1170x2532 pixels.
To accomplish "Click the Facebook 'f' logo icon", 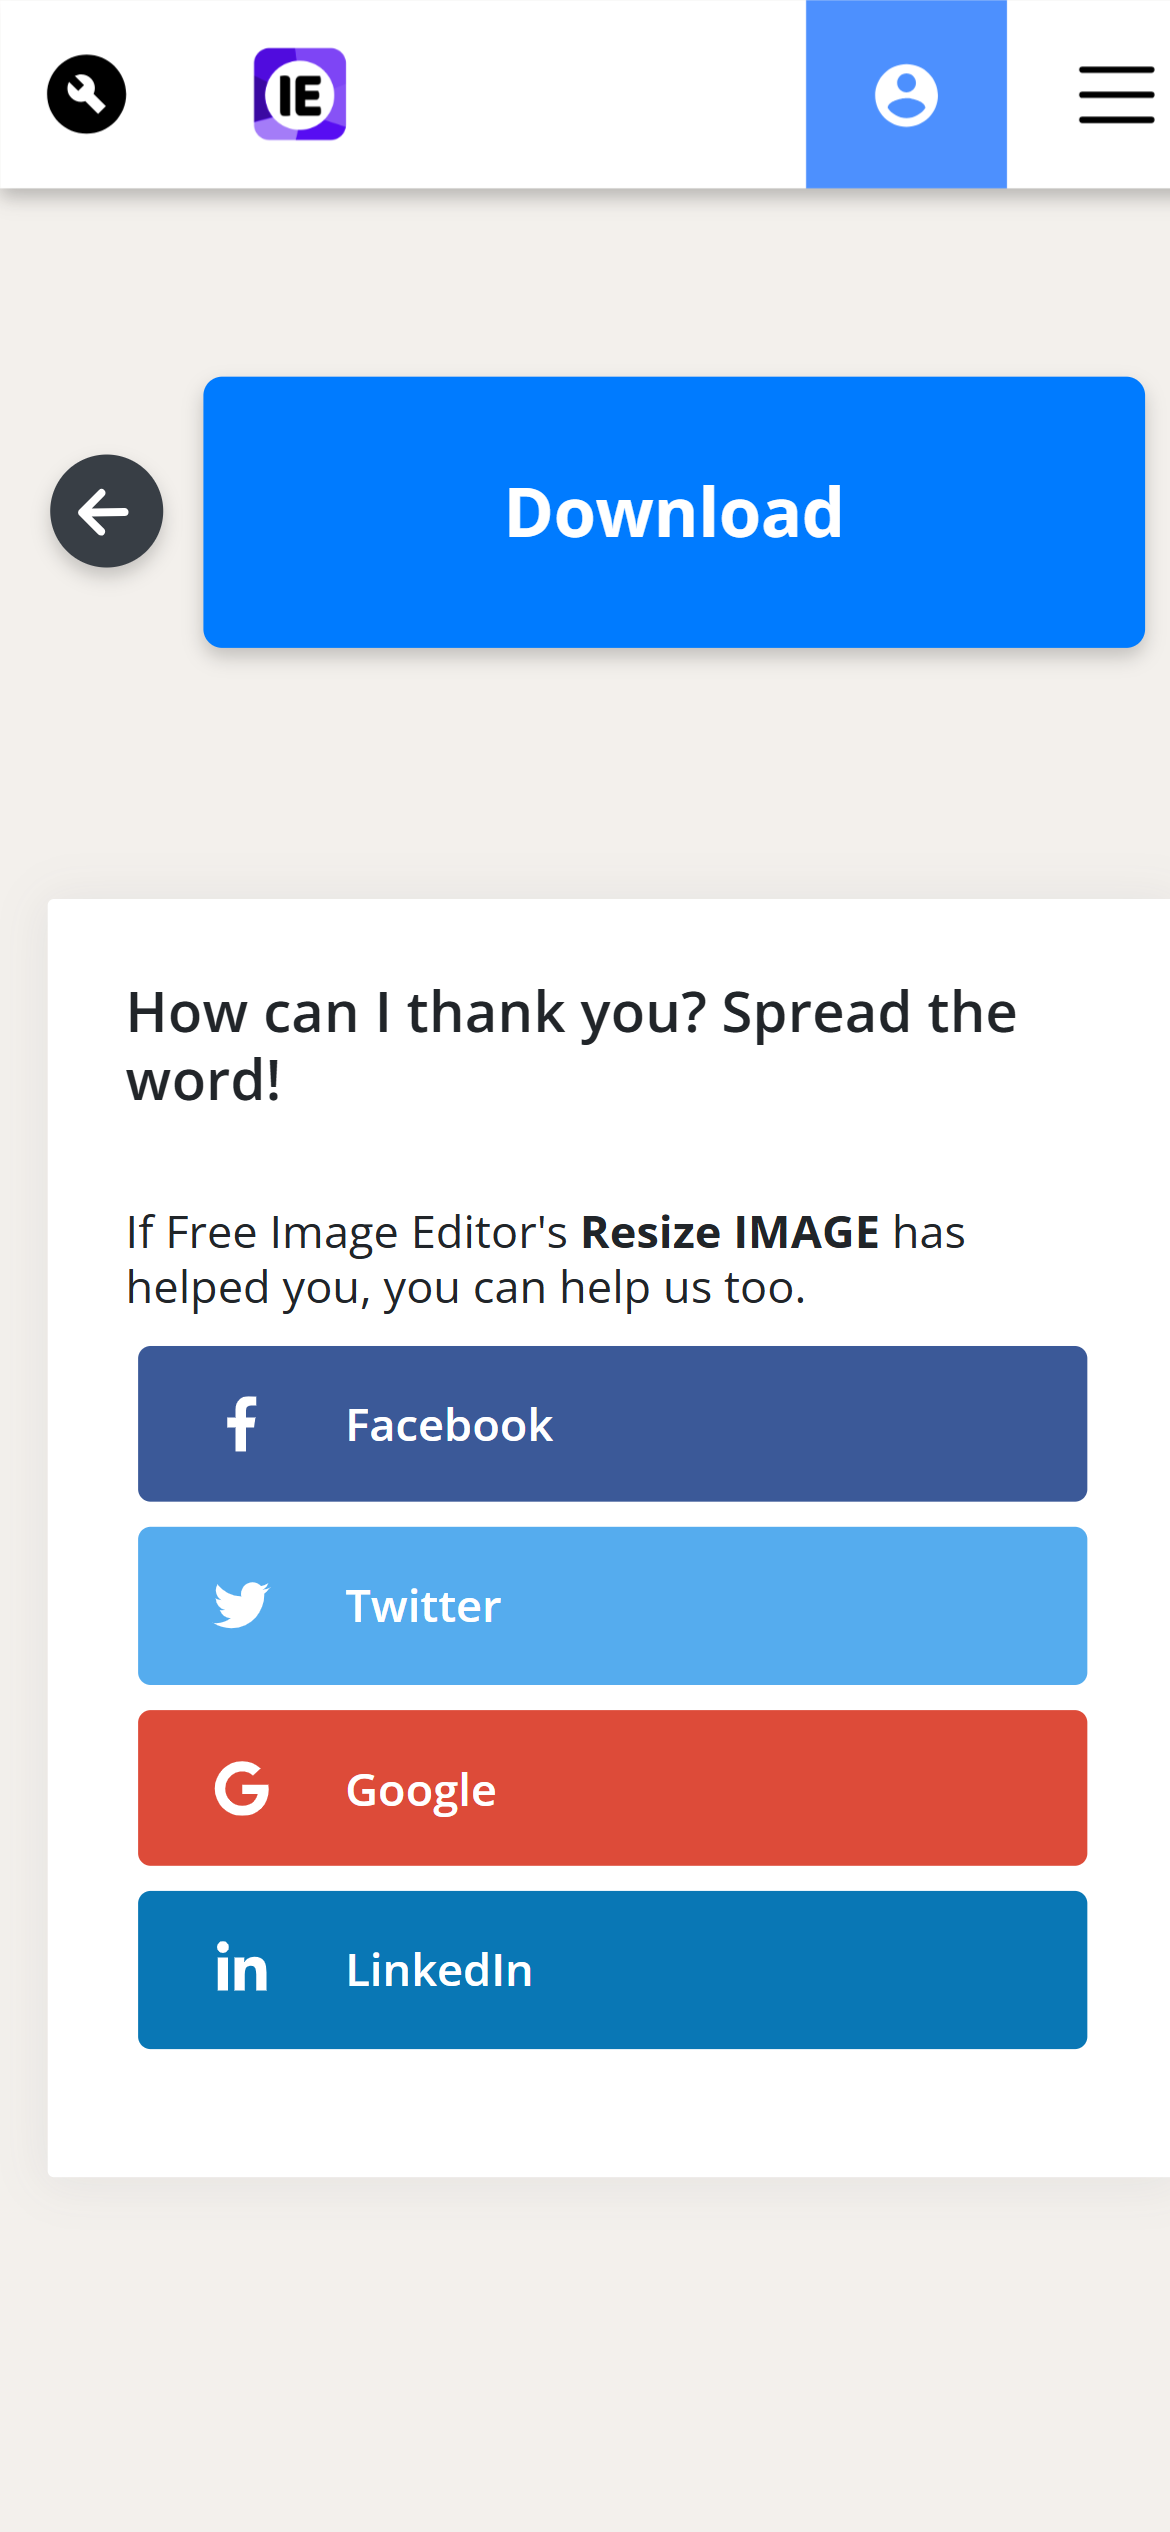I will 242,1424.
